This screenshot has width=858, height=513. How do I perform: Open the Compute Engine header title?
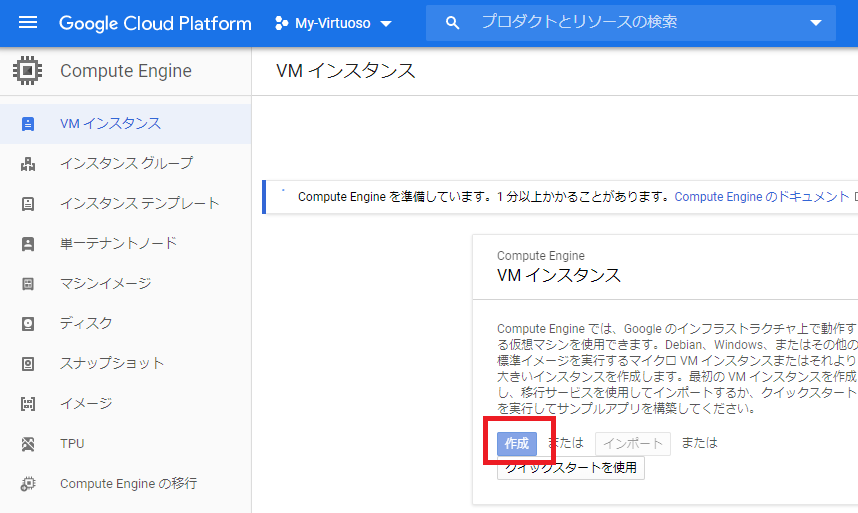pyautogui.click(x=126, y=71)
